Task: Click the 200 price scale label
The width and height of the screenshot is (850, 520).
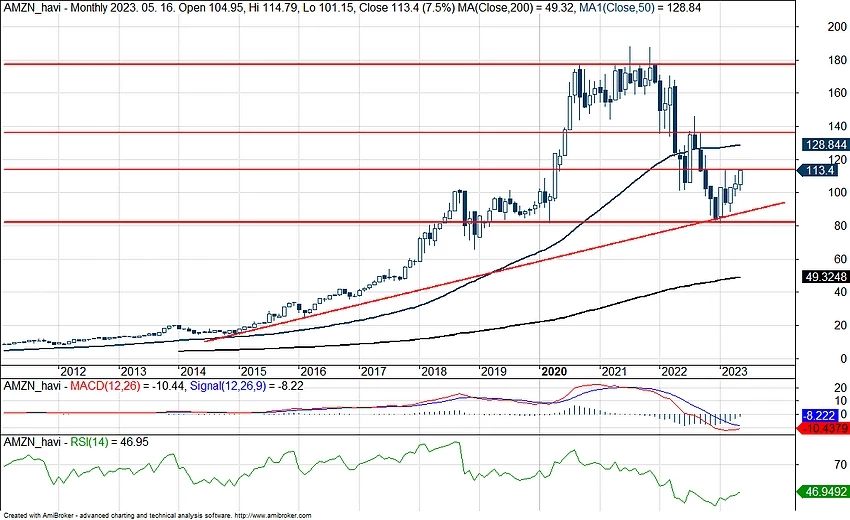Action: 837,27
